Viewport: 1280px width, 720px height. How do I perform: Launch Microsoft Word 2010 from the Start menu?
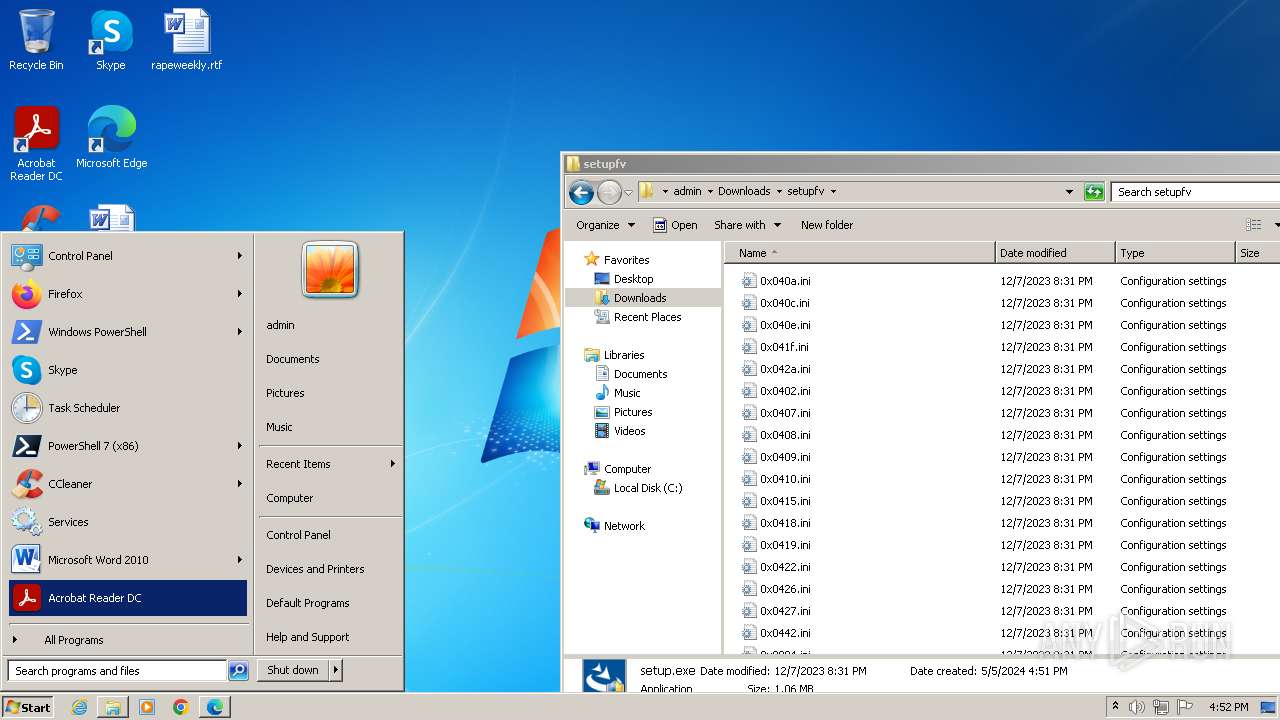pos(127,560)
